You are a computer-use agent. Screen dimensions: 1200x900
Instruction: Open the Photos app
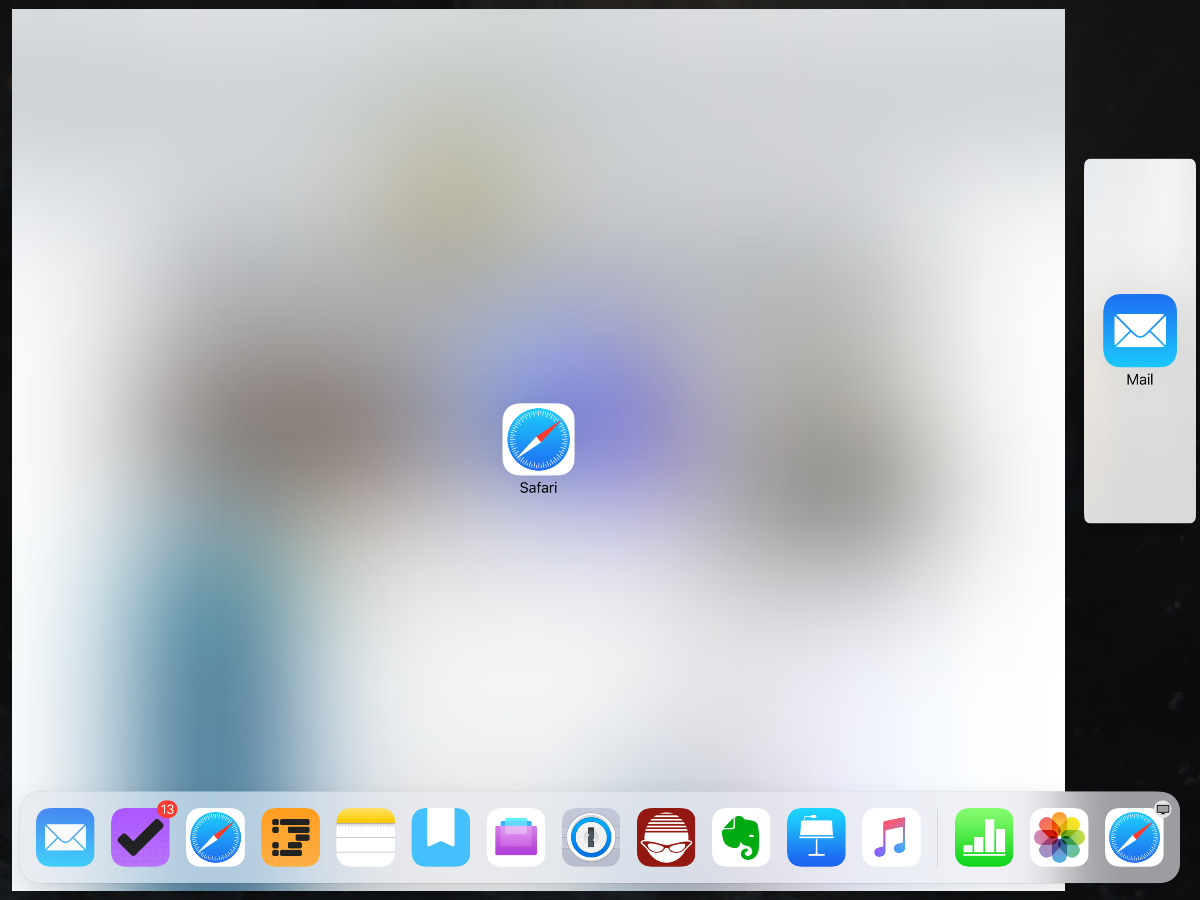[x=1059, y=837]
